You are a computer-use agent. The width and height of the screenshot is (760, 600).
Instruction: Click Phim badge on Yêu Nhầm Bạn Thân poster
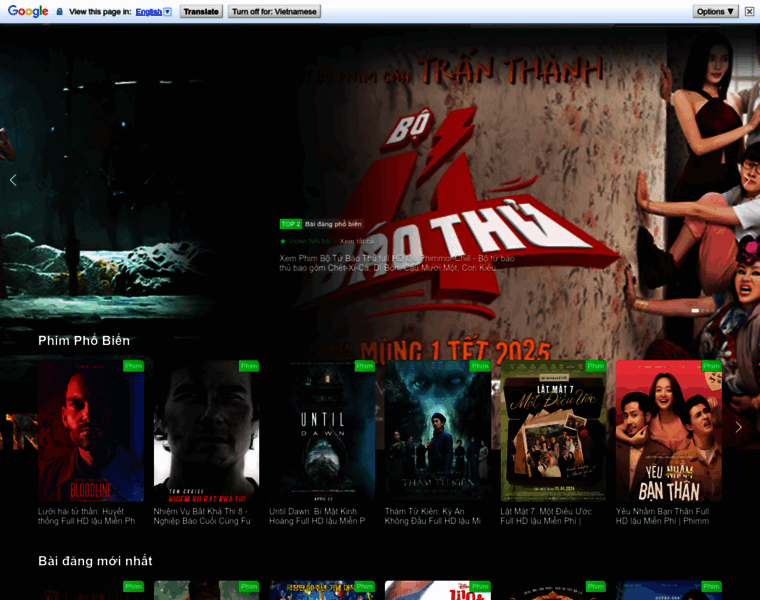point(712,366)
